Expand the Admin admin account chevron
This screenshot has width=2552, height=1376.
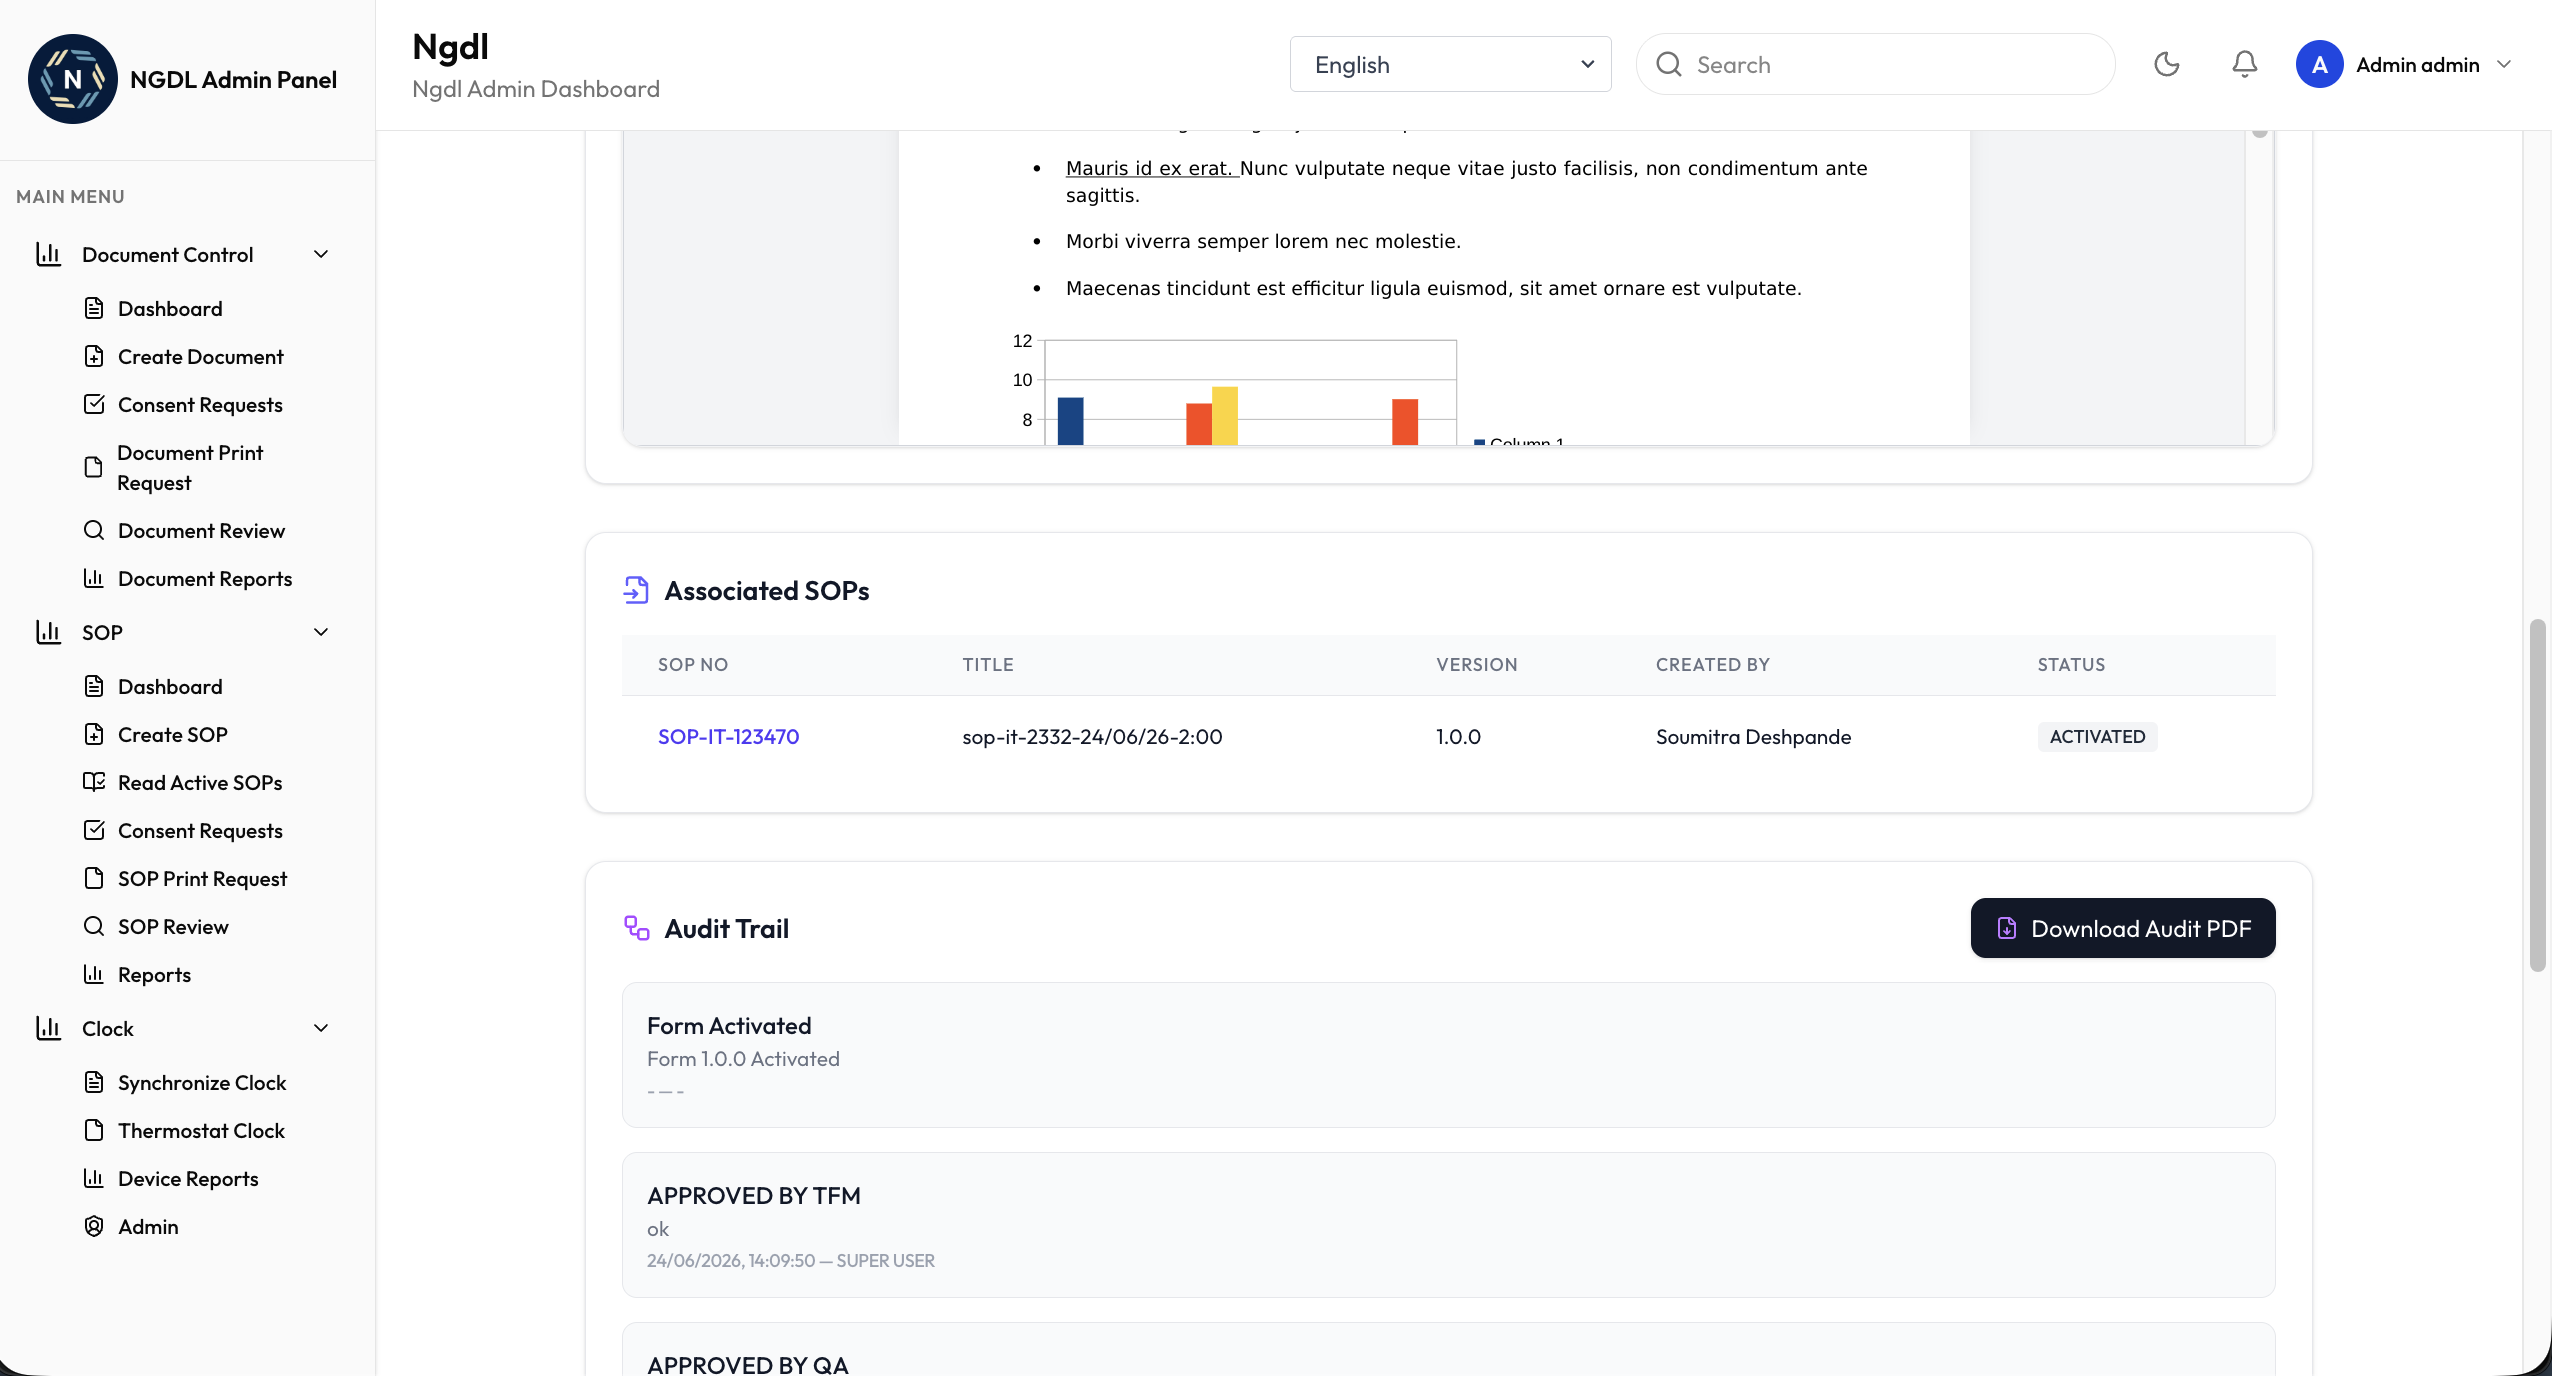(x=2504, y=64)
